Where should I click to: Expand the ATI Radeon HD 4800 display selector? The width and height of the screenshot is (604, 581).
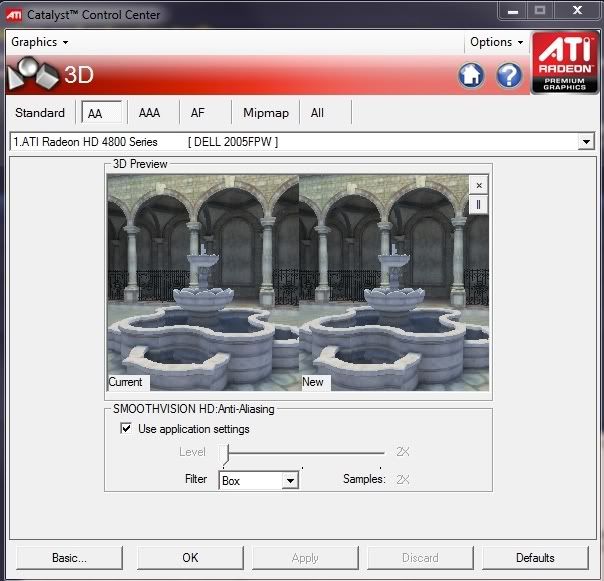(586, 143)
